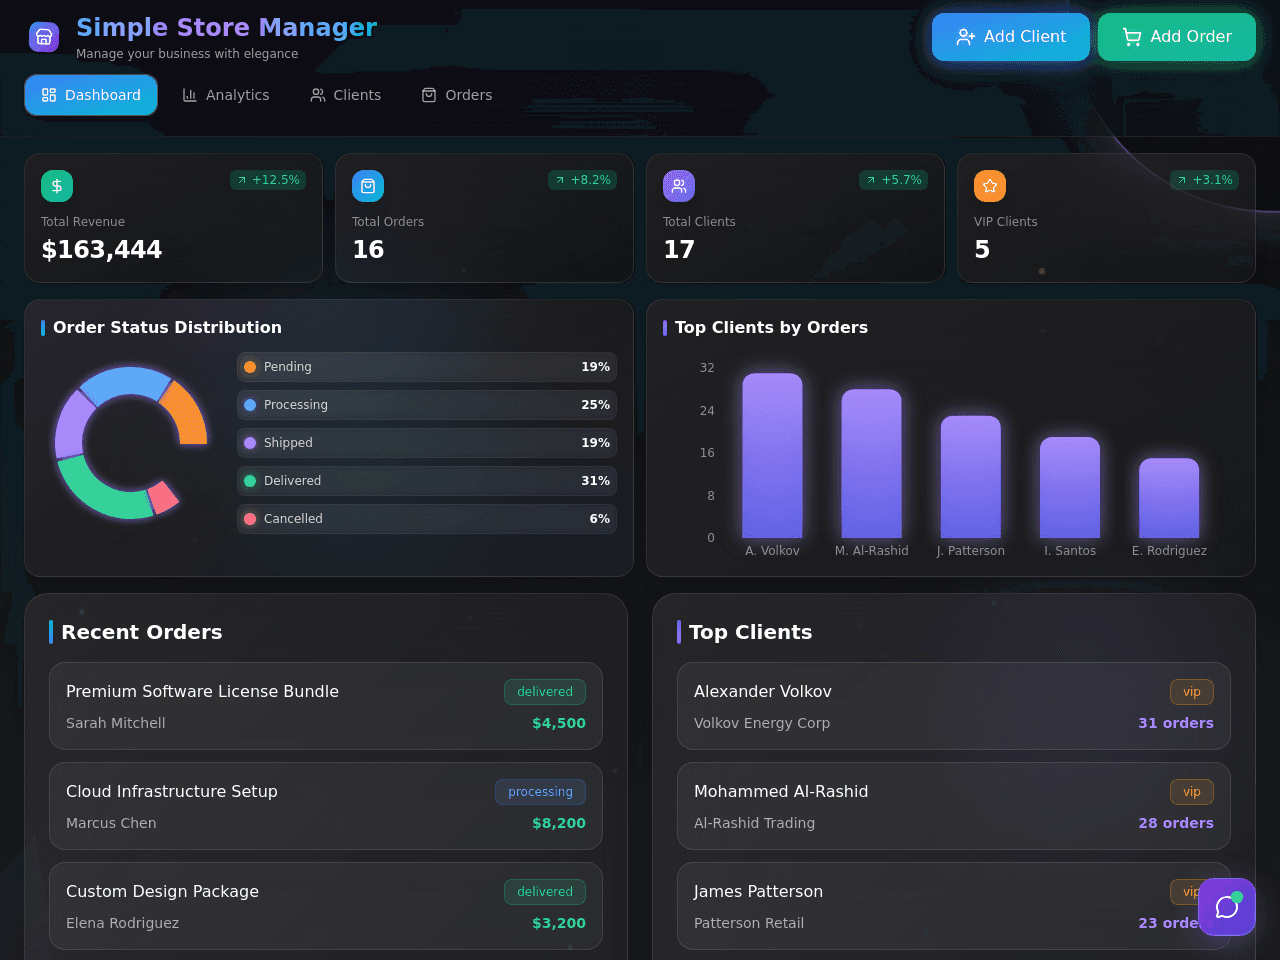
Task: Click Al-Rashid Trading company name
Action: point(755,823)
